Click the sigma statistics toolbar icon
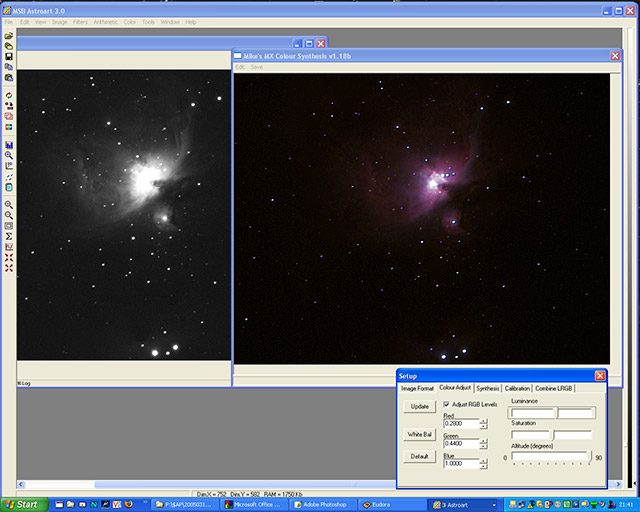The height and width of the screenshot is (512, 640). tap(9, 236)
